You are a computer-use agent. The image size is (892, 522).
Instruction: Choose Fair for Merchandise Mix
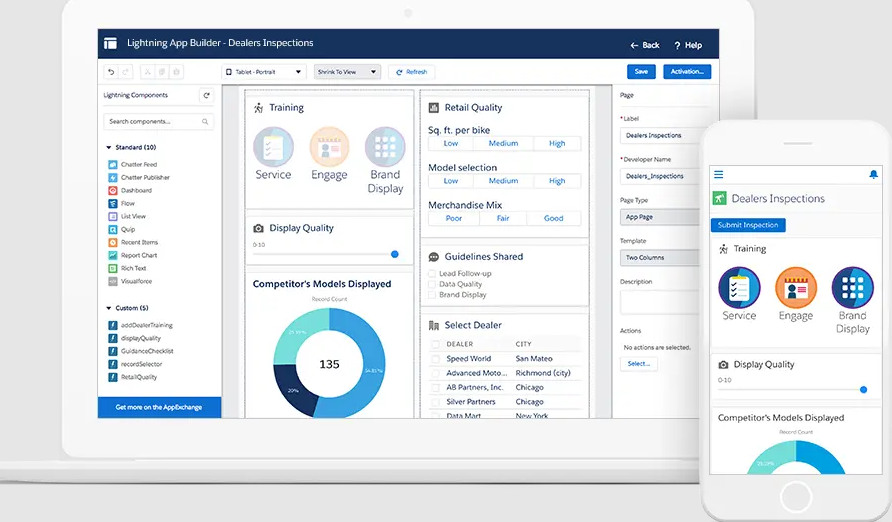click(503, 218)
